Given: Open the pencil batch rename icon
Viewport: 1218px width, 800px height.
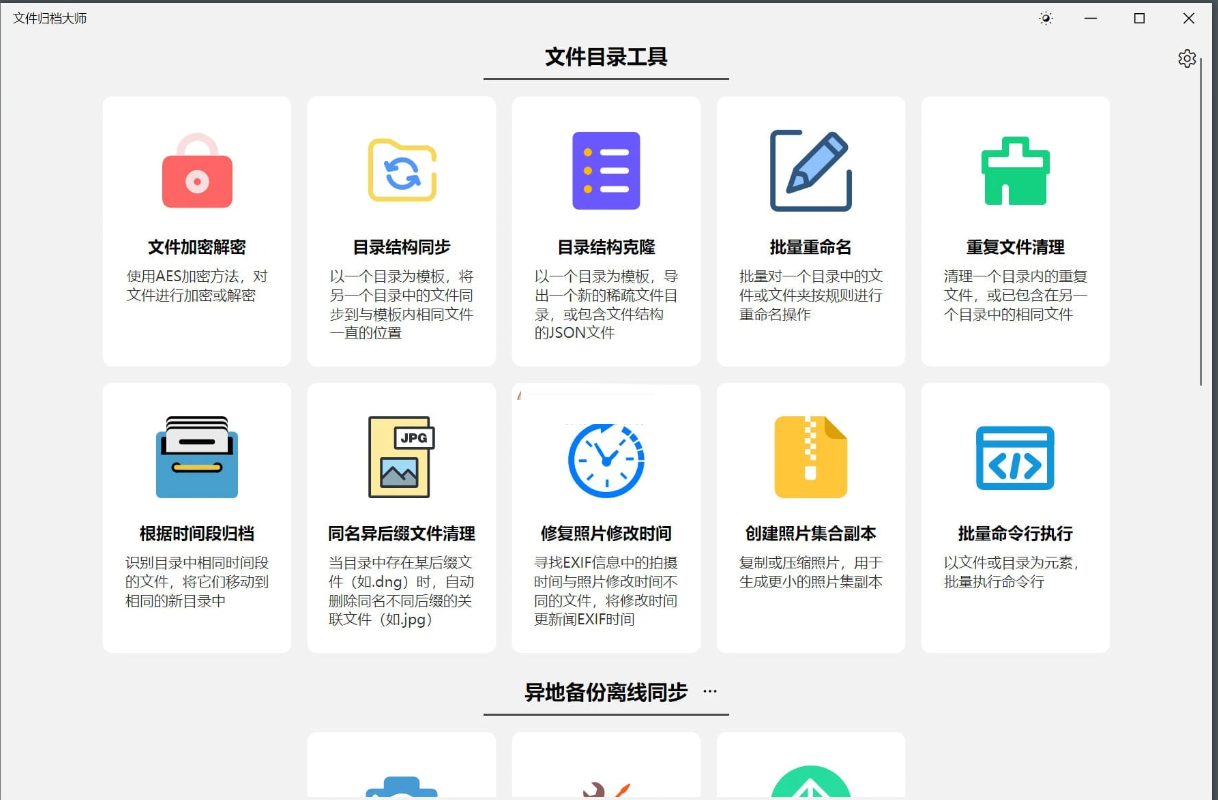Looking at the screenshot, I should pos(811,170).
